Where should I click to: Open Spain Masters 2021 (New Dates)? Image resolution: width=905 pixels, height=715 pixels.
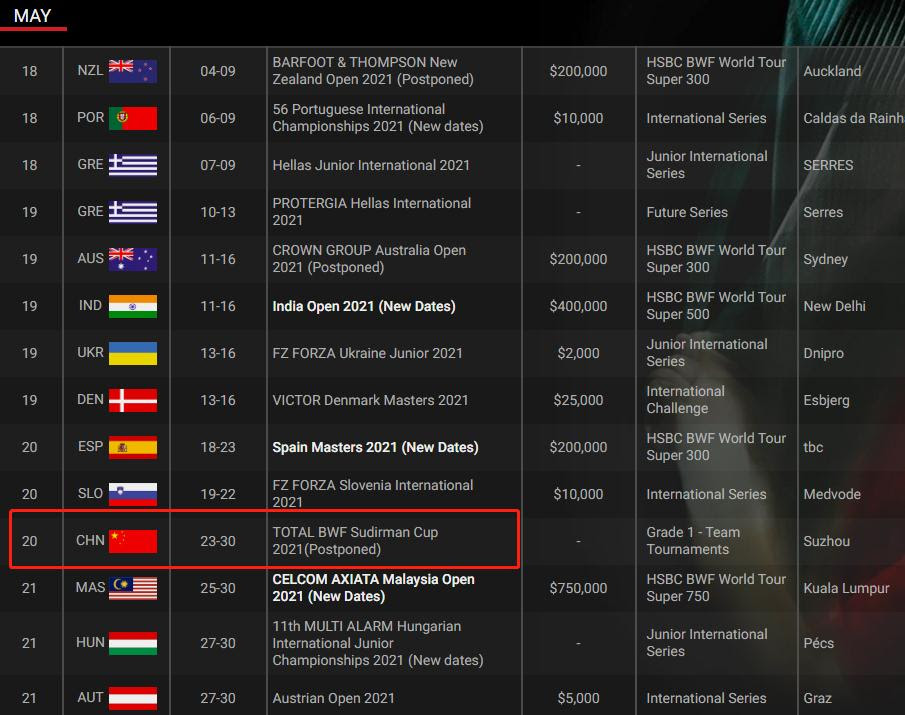tap(375, 447)
